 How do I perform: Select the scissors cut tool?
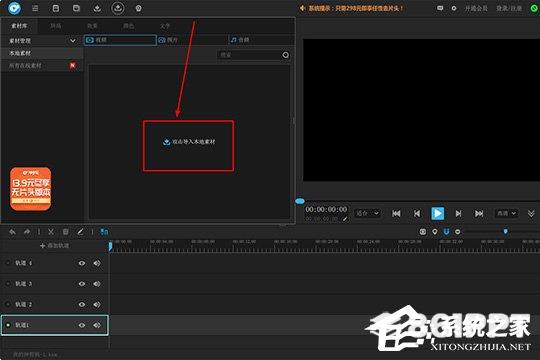tap(51, 232)
